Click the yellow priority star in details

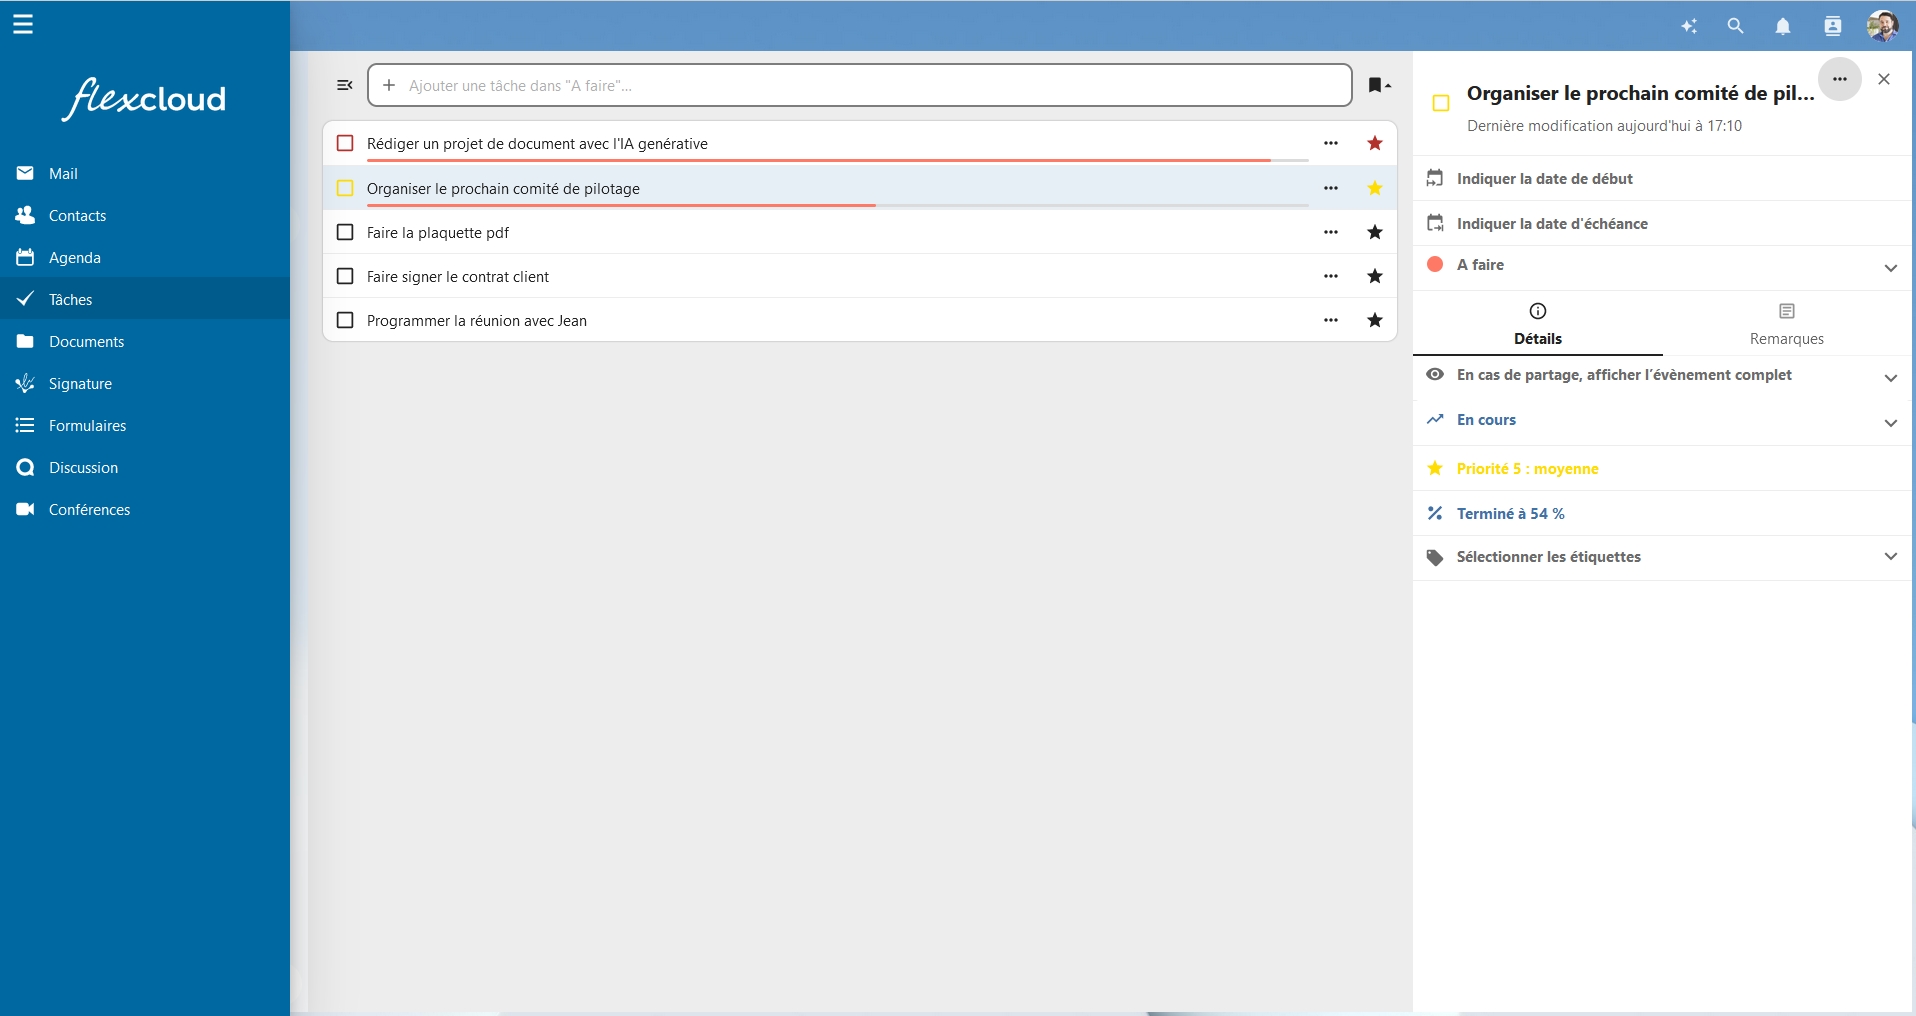tap(1435, 468)
